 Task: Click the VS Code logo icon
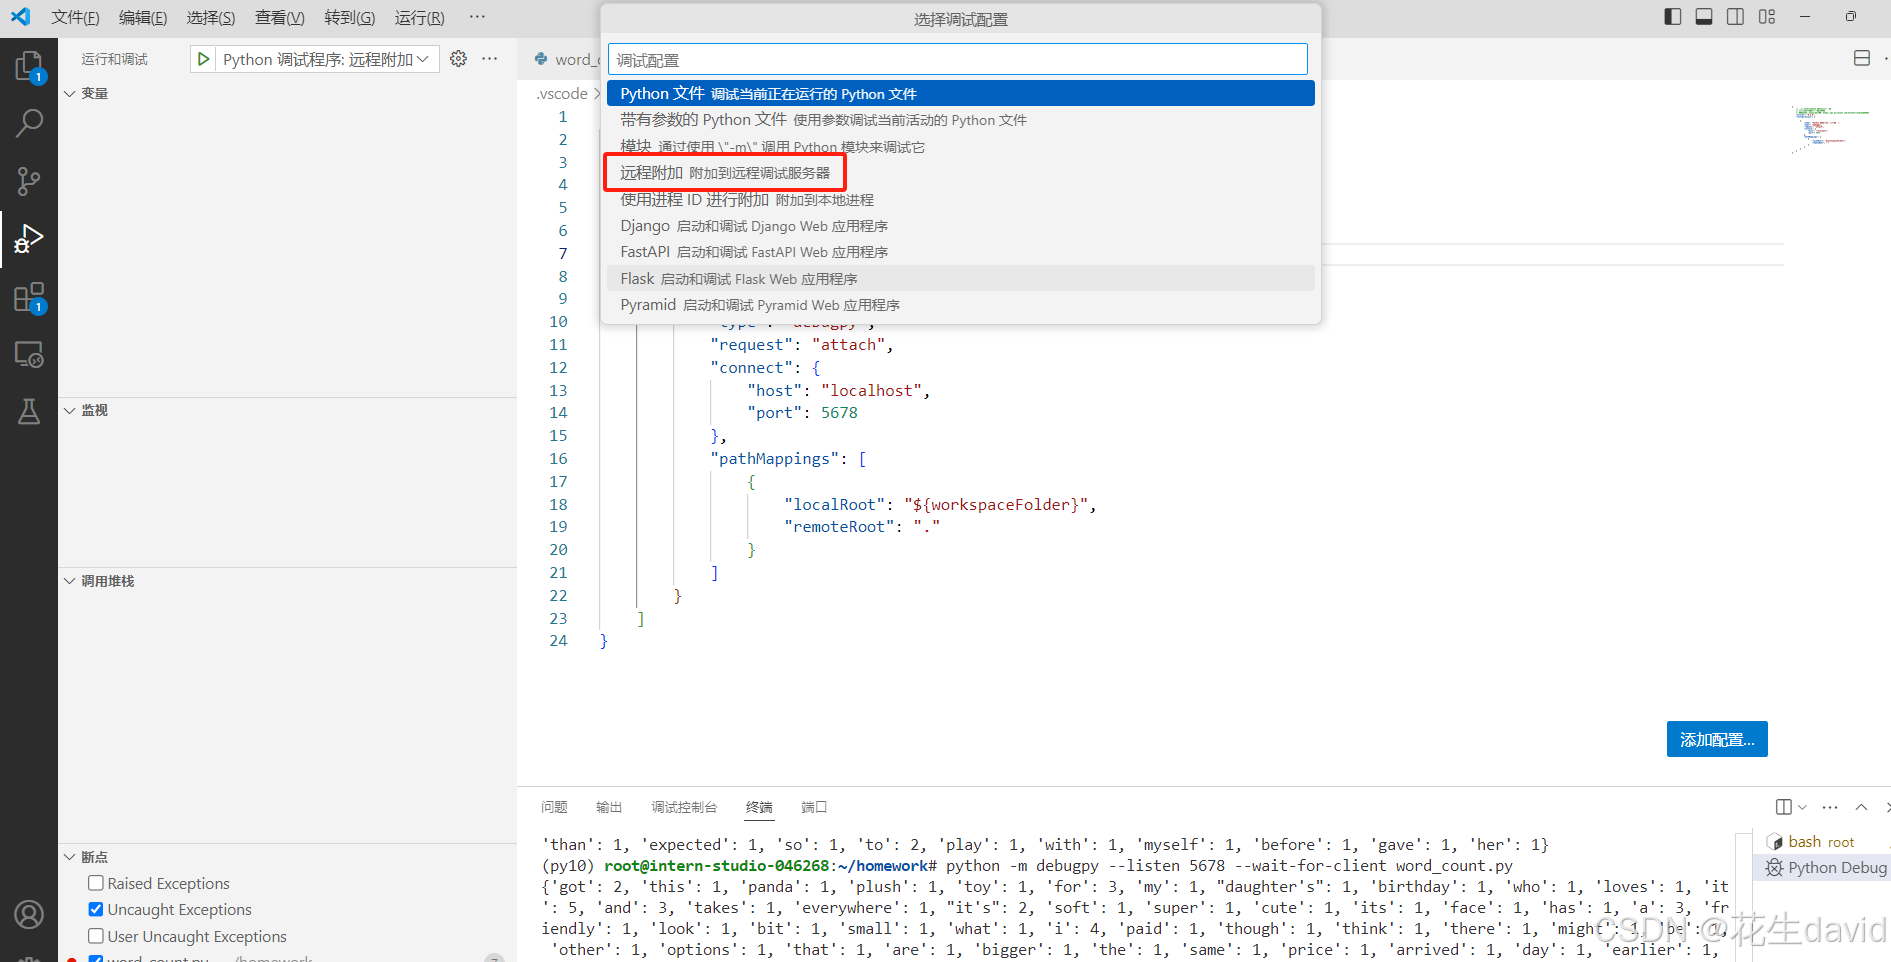click(20, 17)
